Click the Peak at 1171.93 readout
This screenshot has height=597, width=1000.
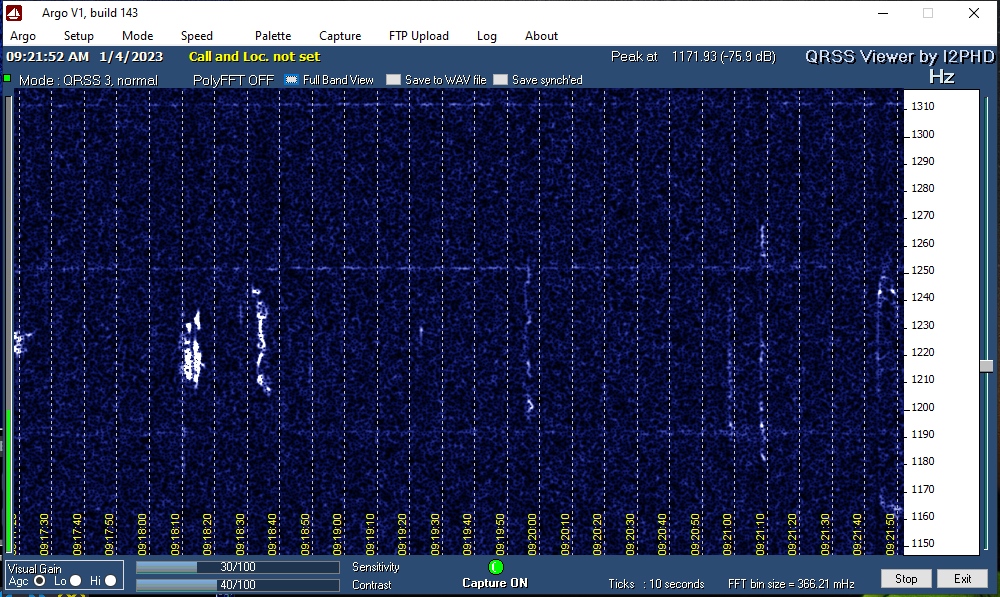(x=693, y=56)
